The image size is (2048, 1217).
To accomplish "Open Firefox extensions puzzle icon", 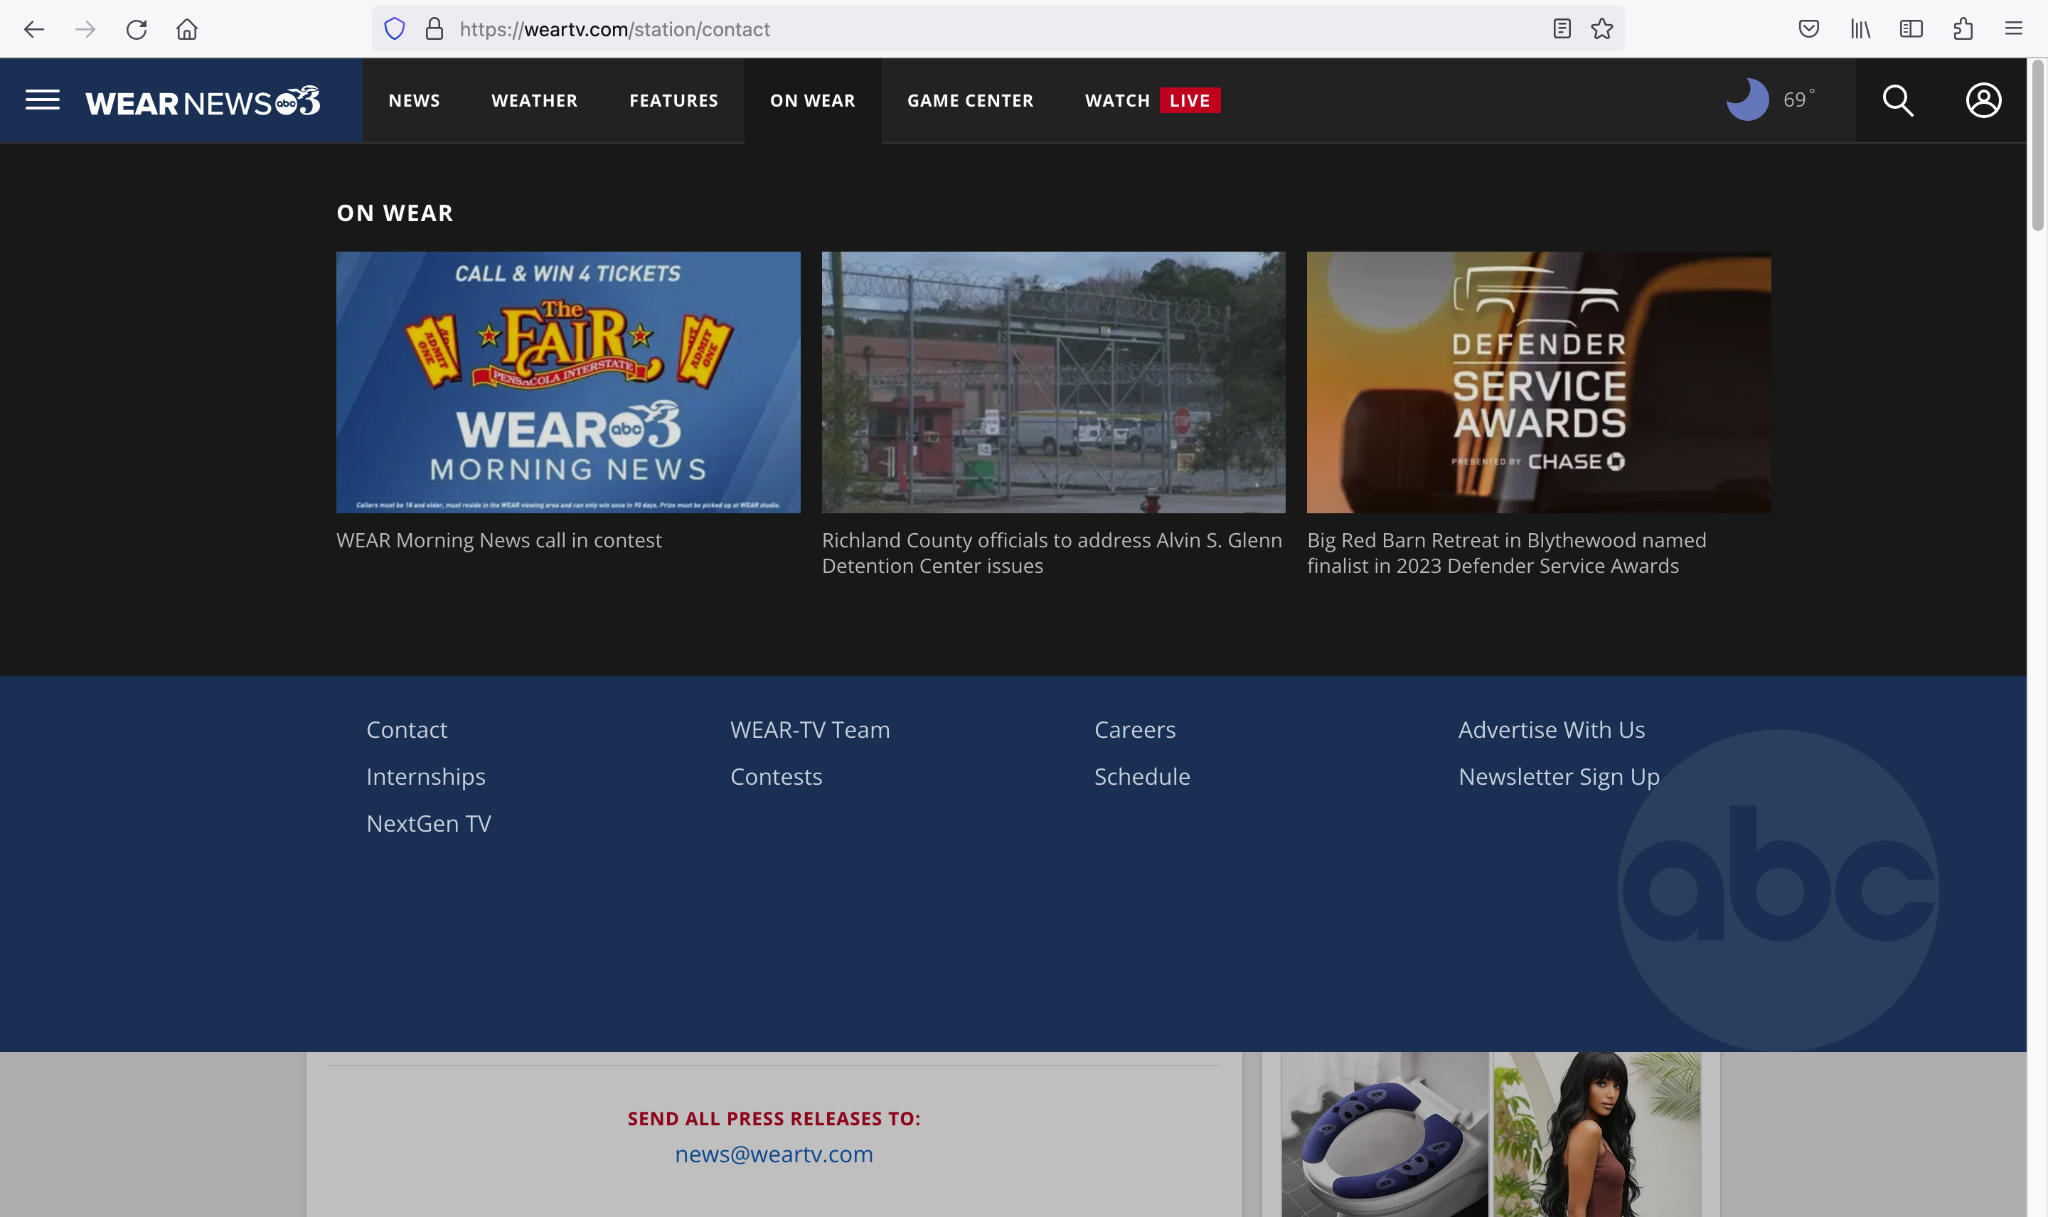I will pyautogui.click(x=1962, y=29).
